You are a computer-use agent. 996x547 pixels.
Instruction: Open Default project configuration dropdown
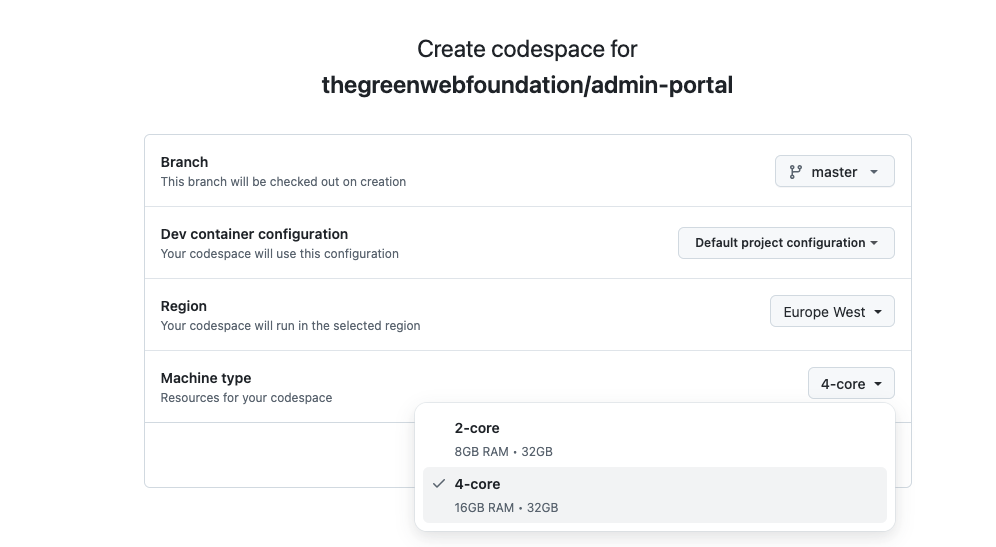(786, 243)
